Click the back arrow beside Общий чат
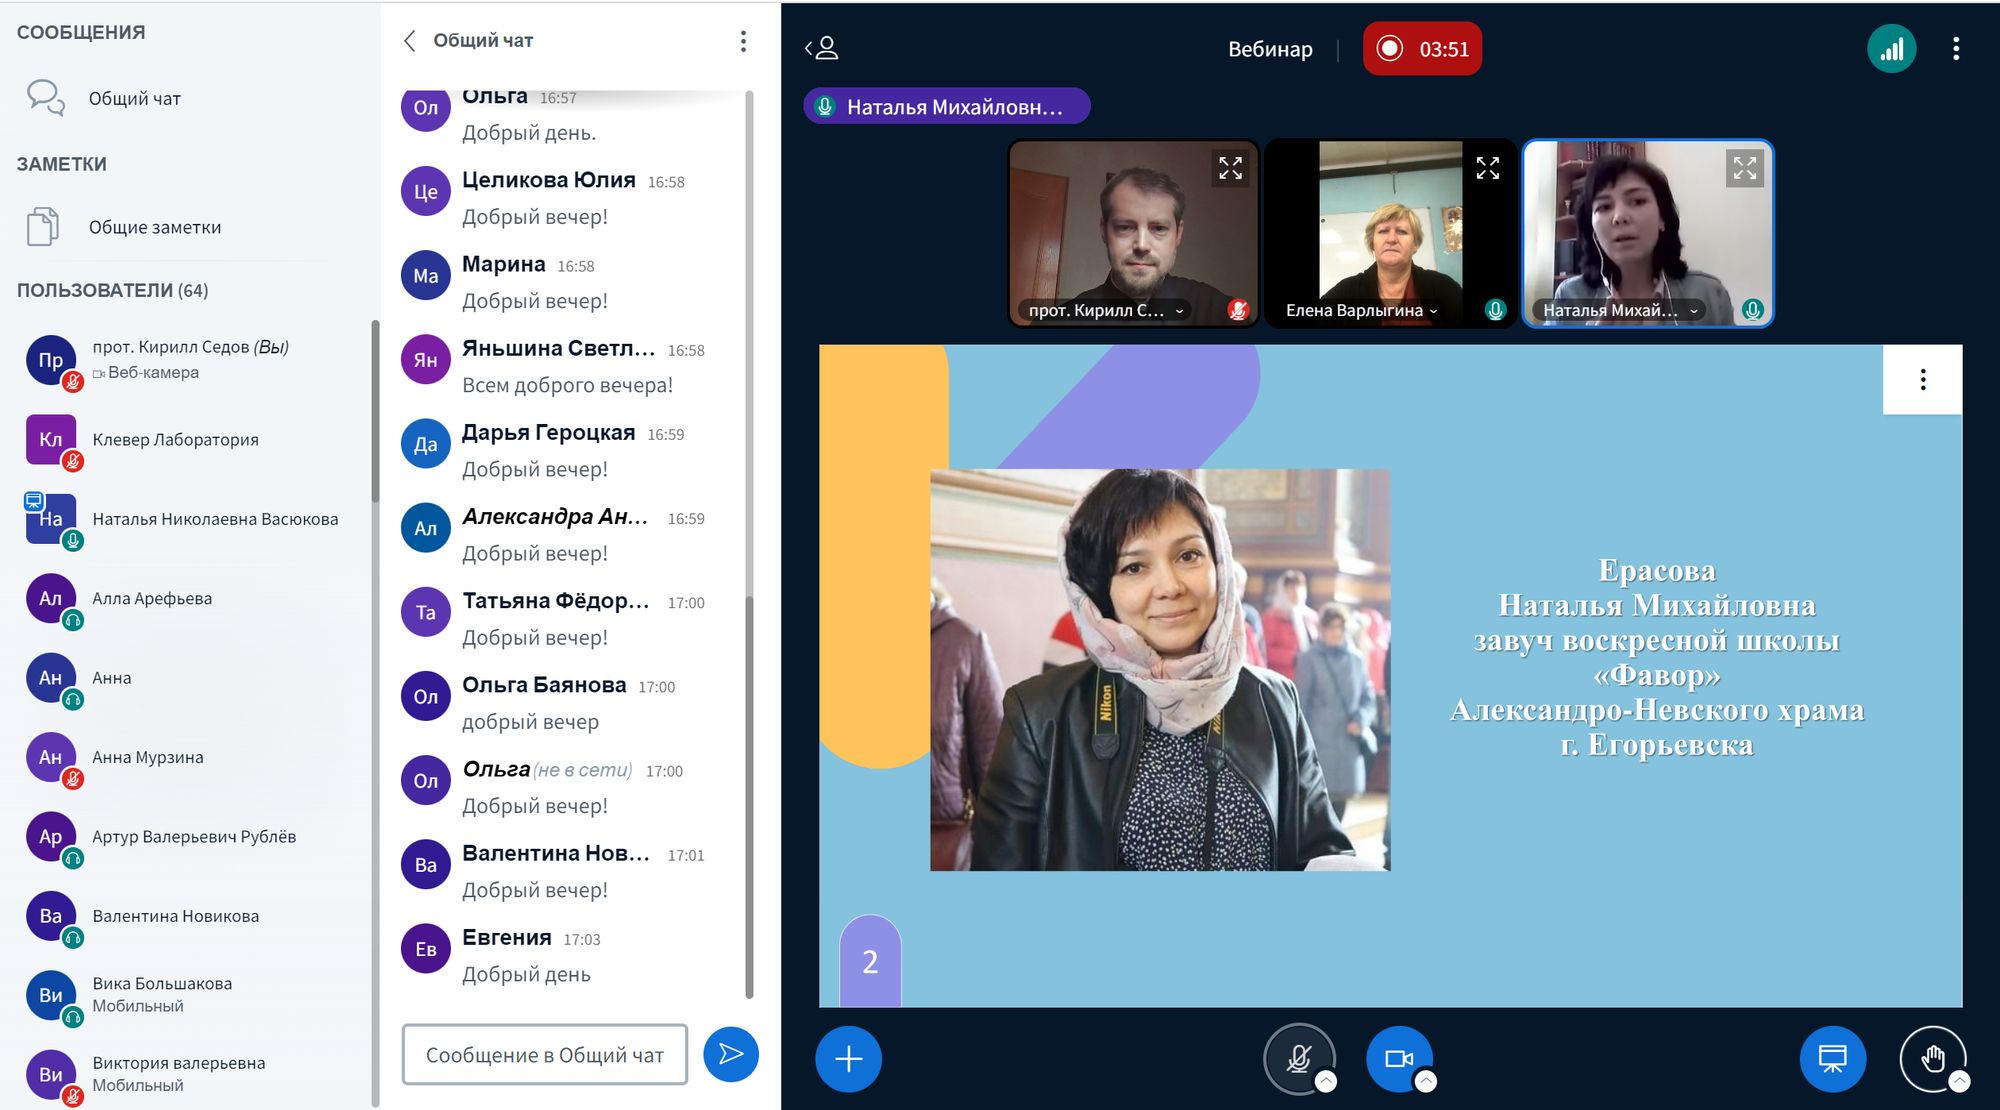The width and height of the screenshot is (2000, 1110). 409,41
